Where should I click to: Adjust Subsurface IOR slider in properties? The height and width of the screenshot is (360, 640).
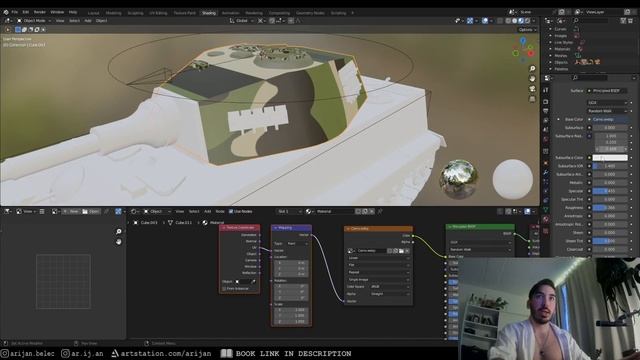(610, 166)
